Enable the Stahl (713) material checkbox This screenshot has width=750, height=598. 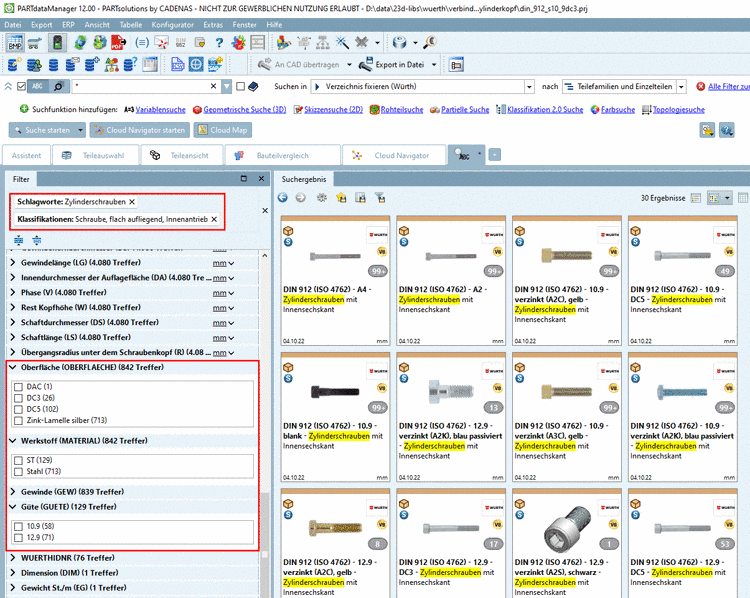[18, 471]
